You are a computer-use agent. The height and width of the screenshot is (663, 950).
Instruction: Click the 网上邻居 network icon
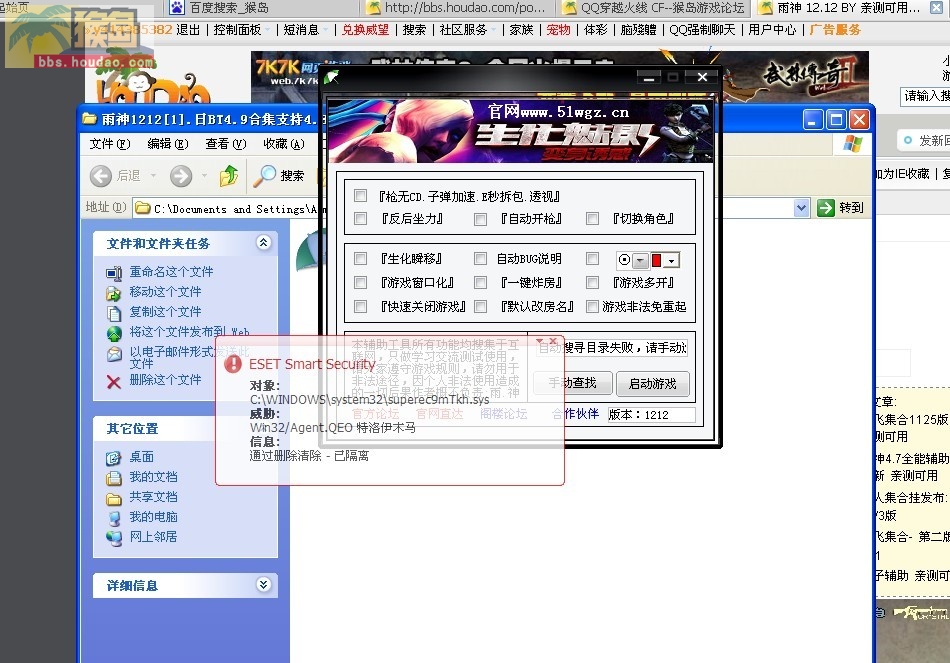(x=114, y=538)
